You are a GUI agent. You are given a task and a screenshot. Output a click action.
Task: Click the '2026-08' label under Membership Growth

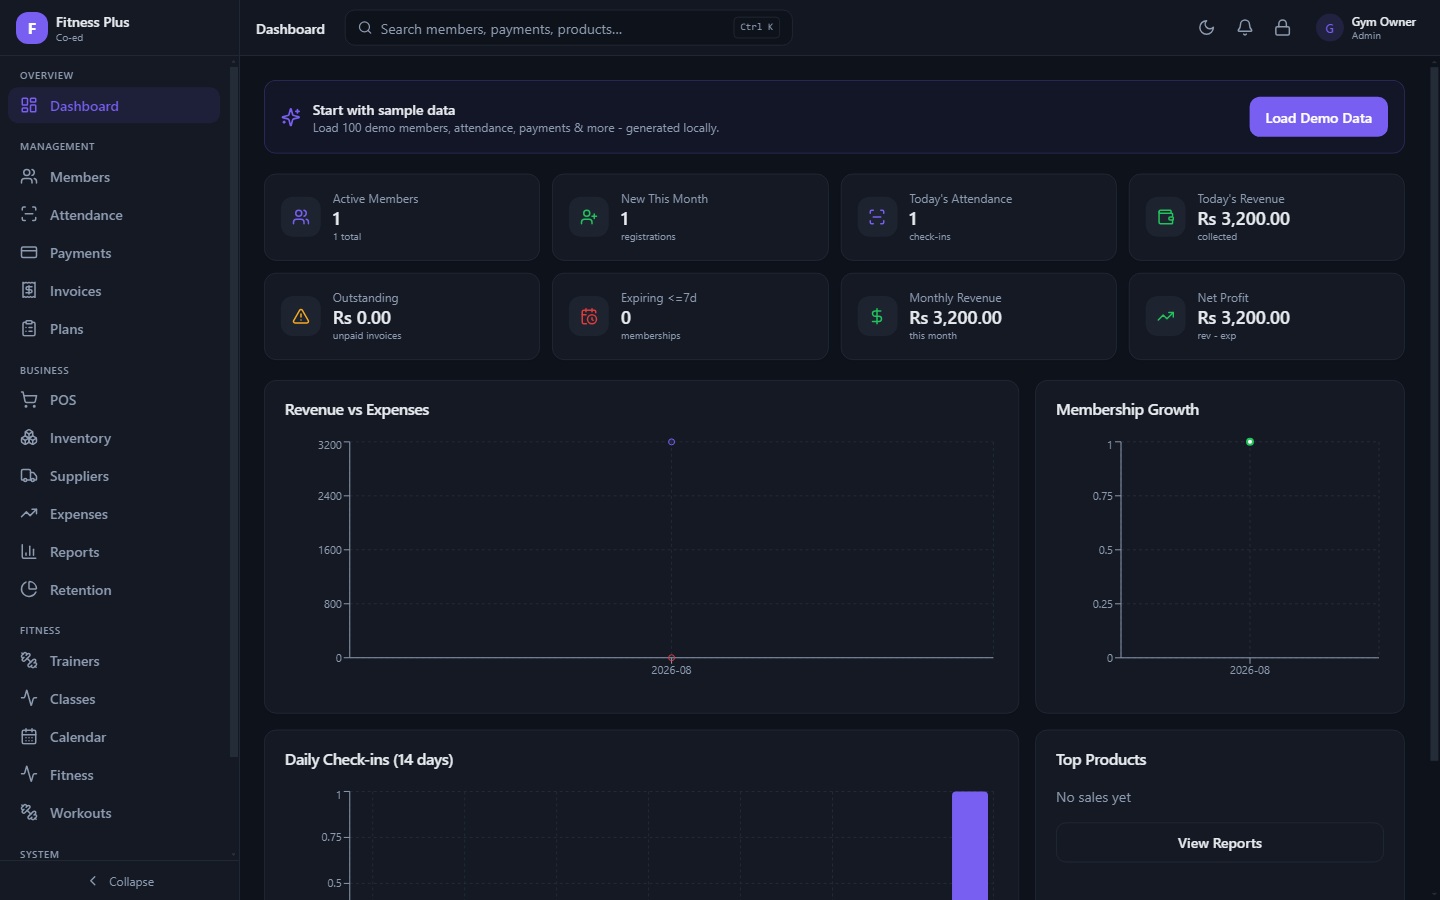click(1250, 670)
